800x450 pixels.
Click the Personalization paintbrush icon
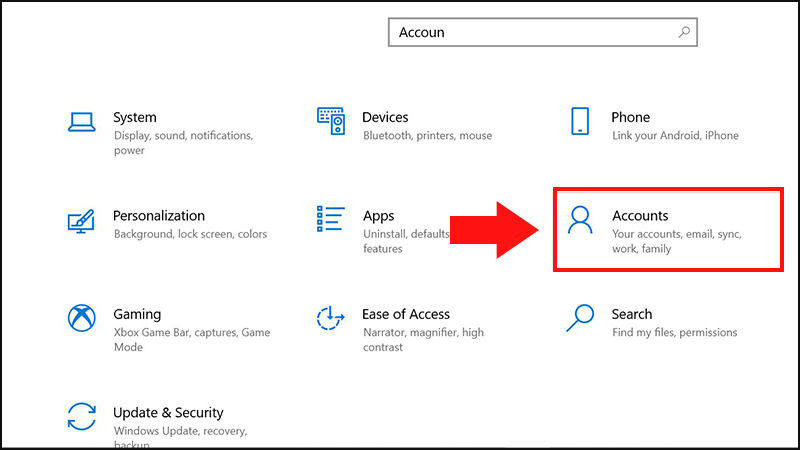point(81,221)
